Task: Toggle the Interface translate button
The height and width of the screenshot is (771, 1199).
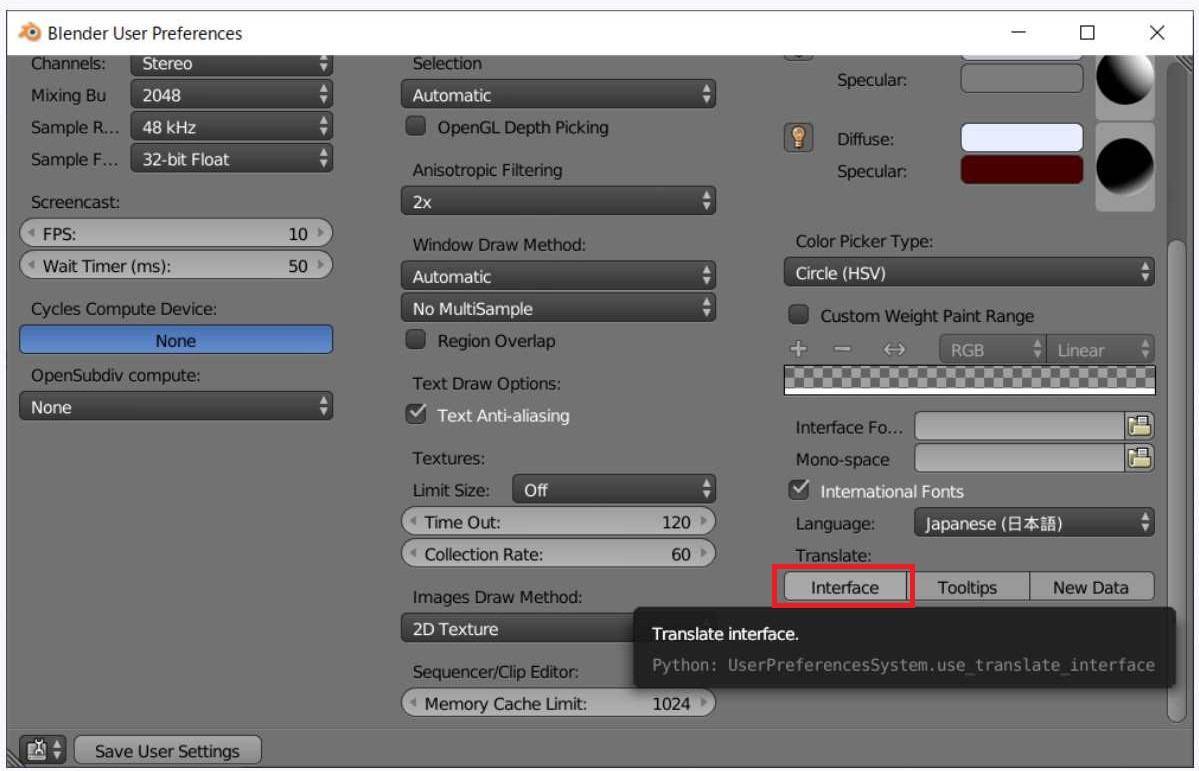Action: (x=845, y=587)
